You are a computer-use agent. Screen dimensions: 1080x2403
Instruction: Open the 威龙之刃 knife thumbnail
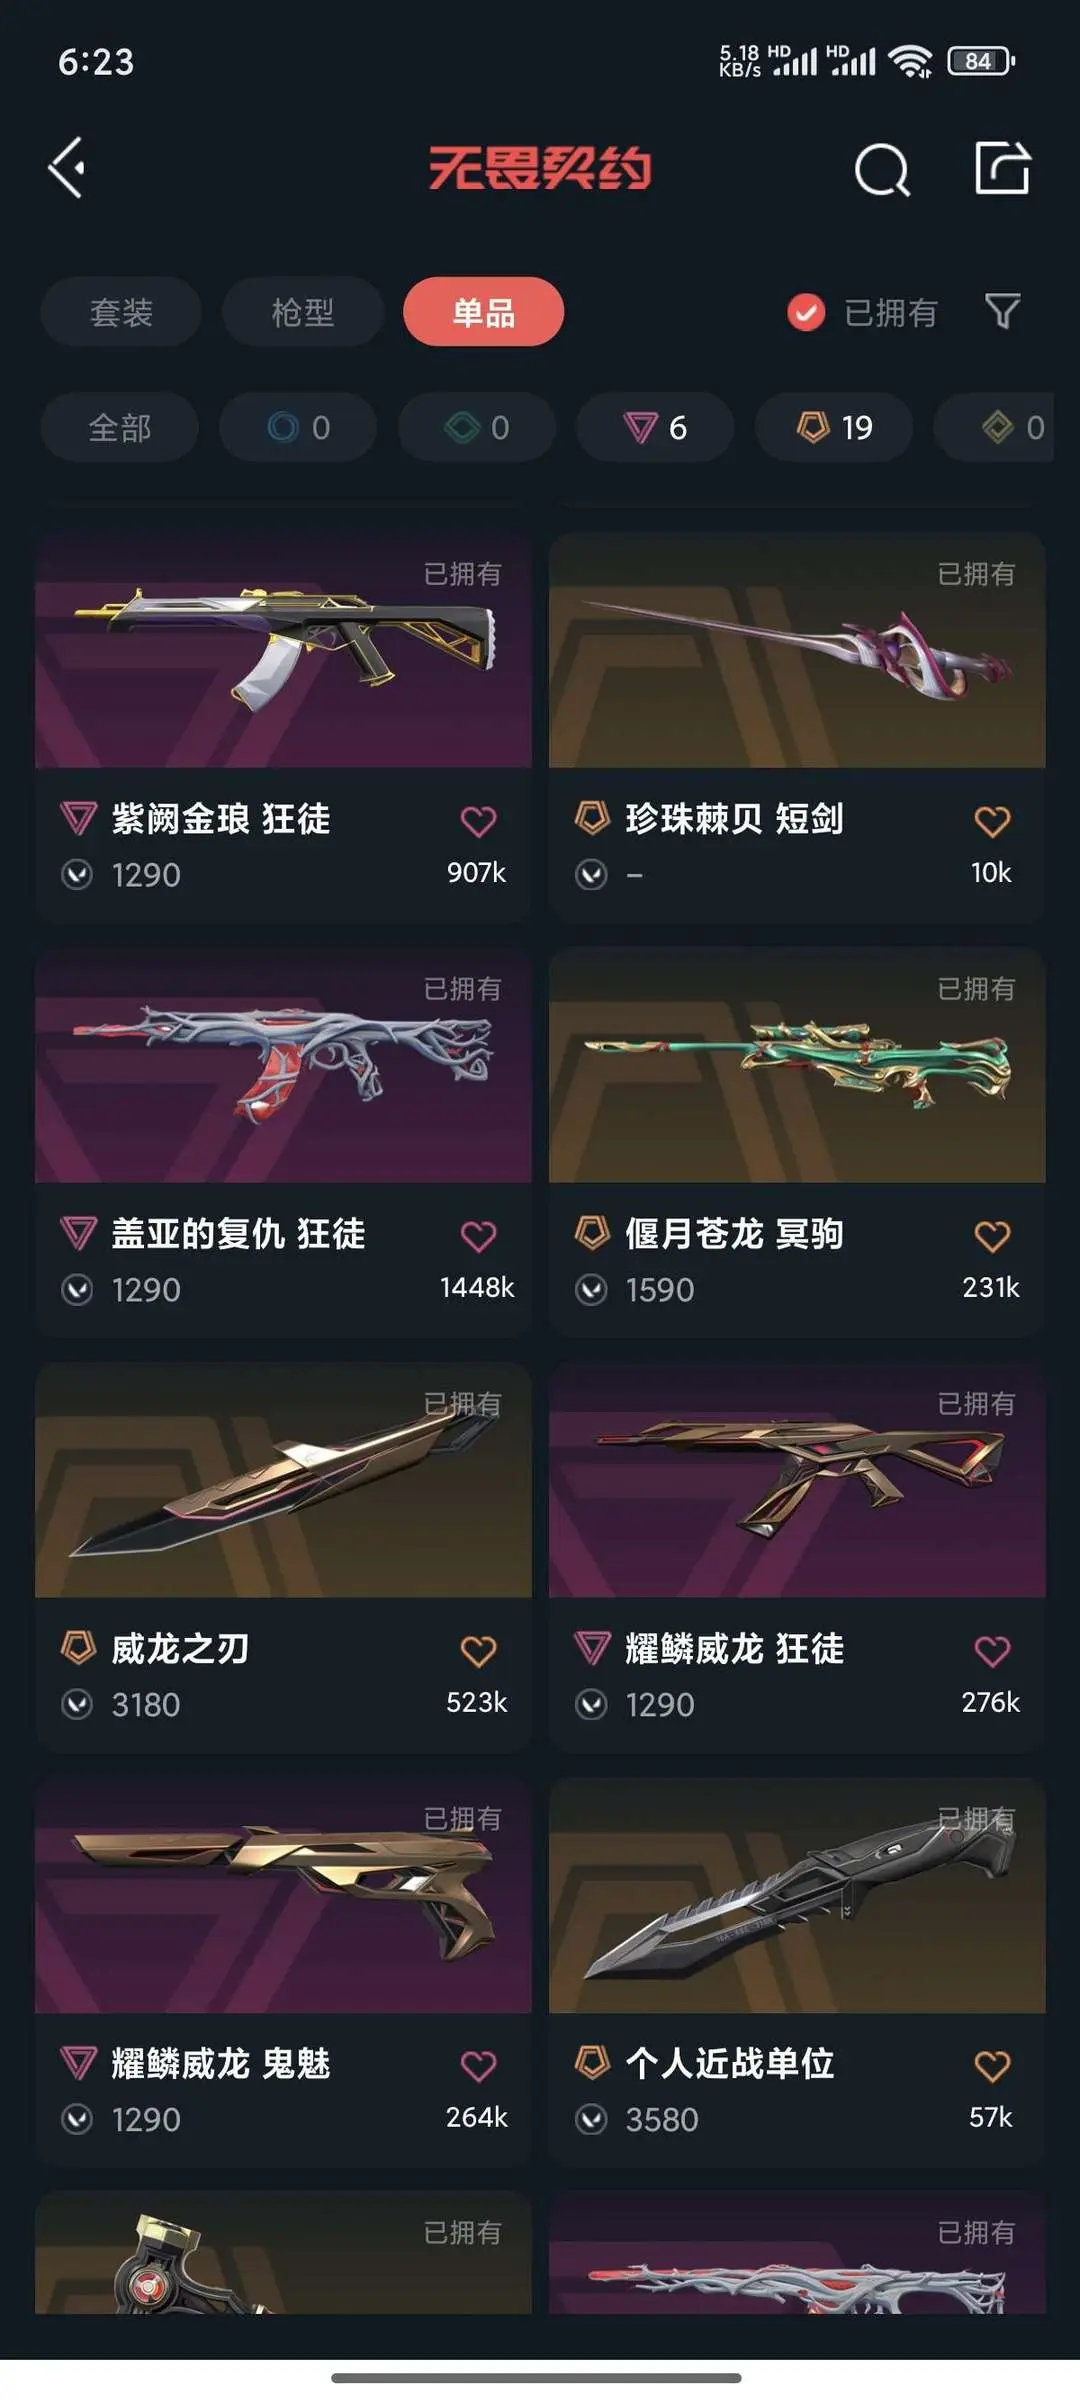pyautogui.click(x=283, y=1480)
